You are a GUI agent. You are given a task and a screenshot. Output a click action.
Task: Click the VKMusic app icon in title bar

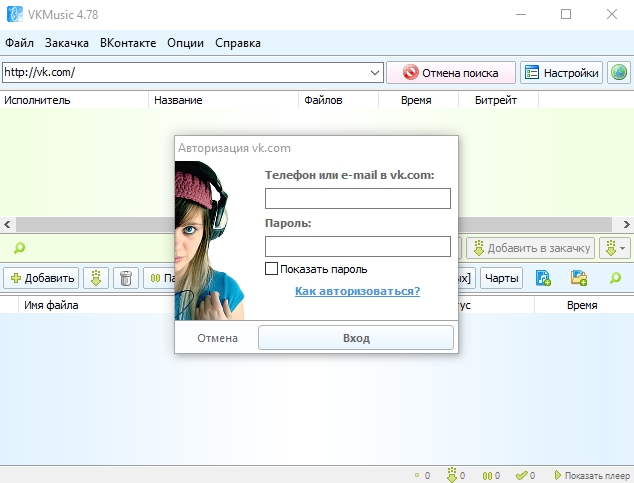click(x=15, y=15)
